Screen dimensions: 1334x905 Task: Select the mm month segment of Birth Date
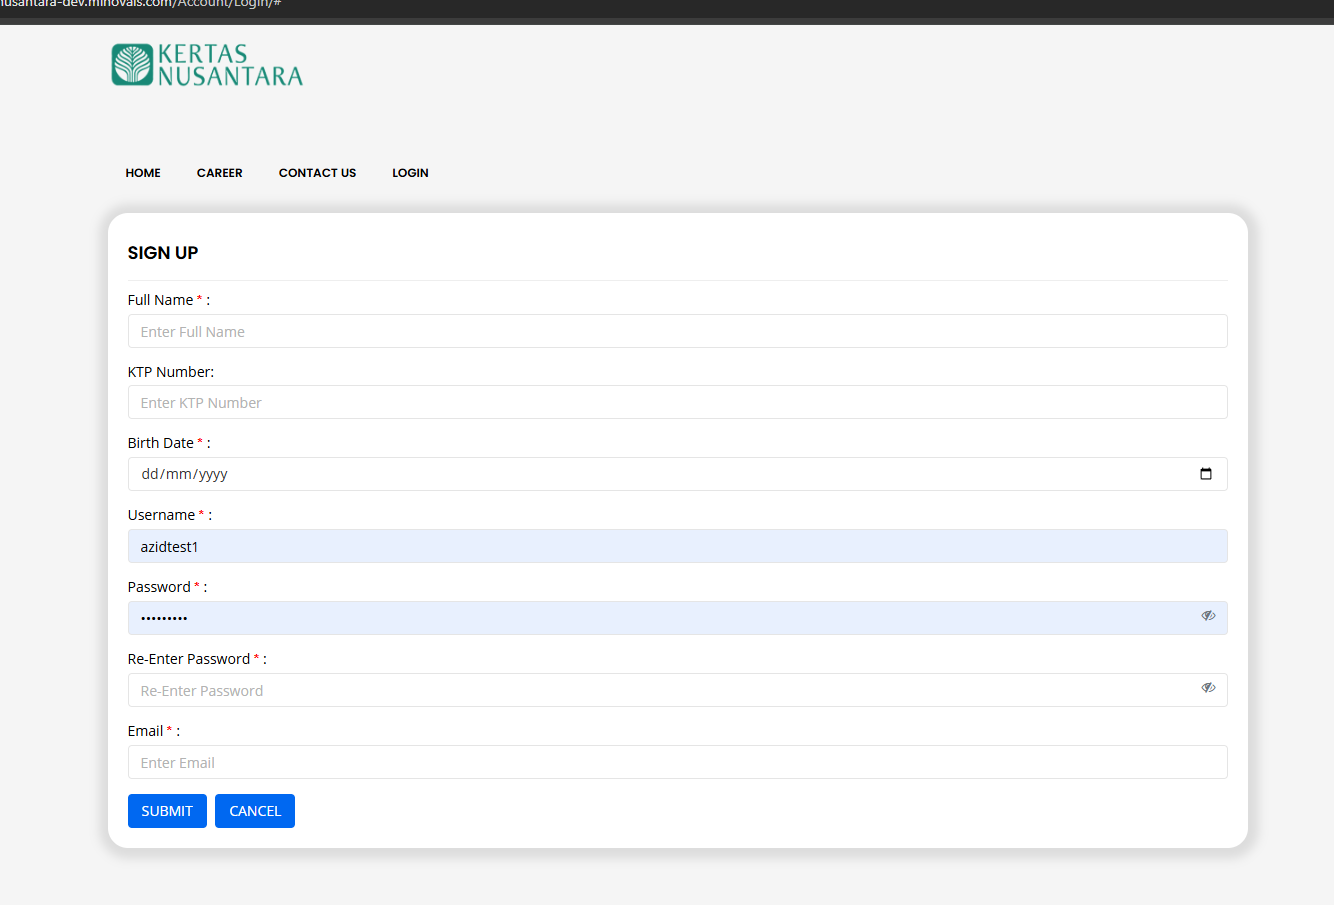[x=179, y=475]
